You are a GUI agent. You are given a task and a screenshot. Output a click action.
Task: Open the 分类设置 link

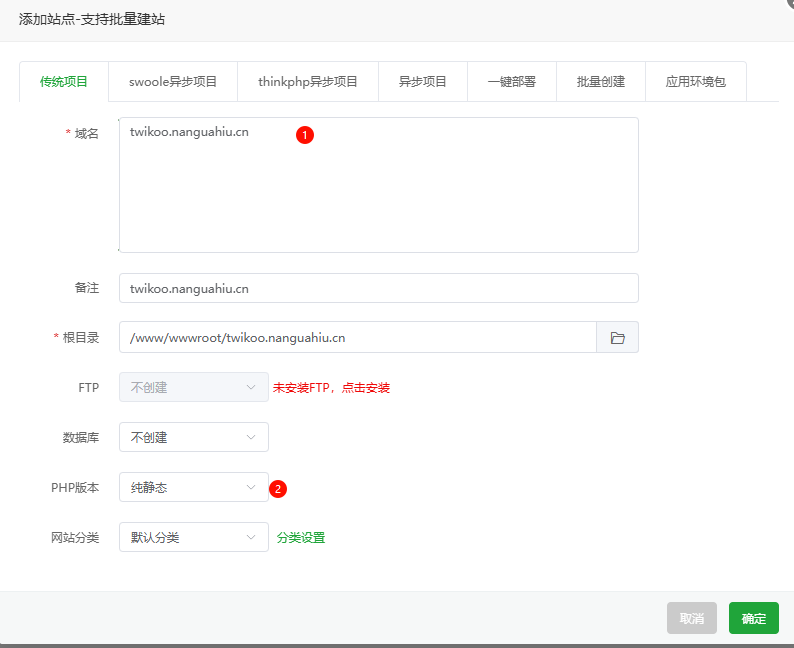tap(301, 538)
